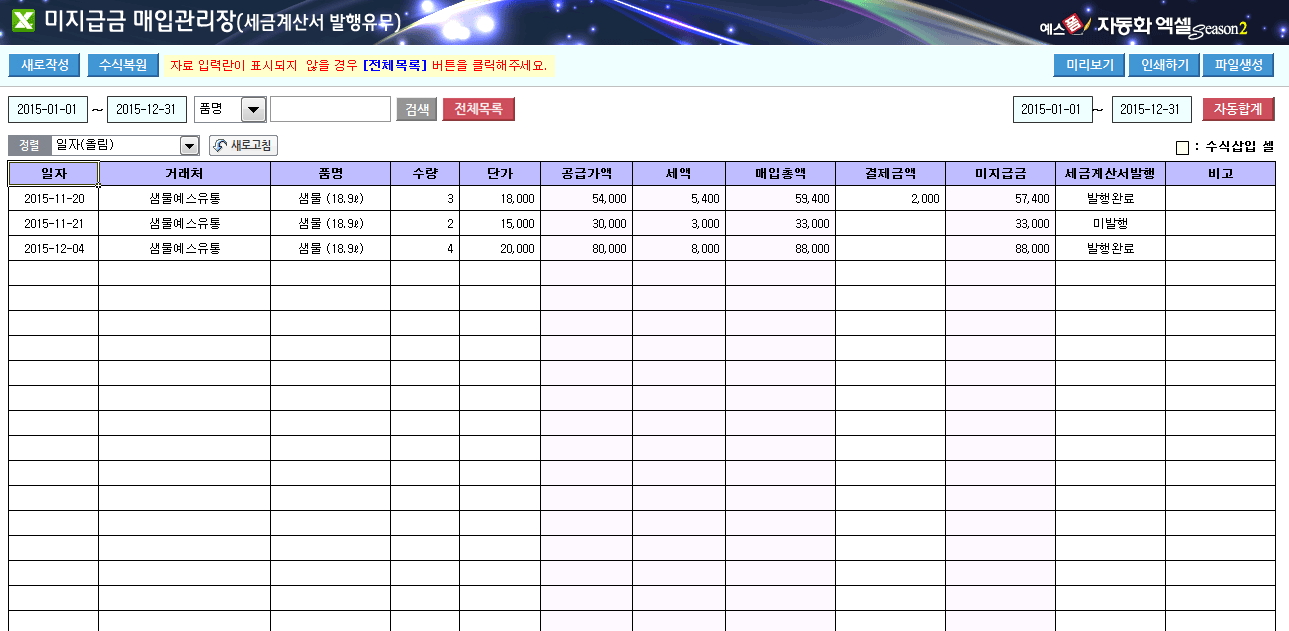Click the supply amount cell 80,000

586,248
